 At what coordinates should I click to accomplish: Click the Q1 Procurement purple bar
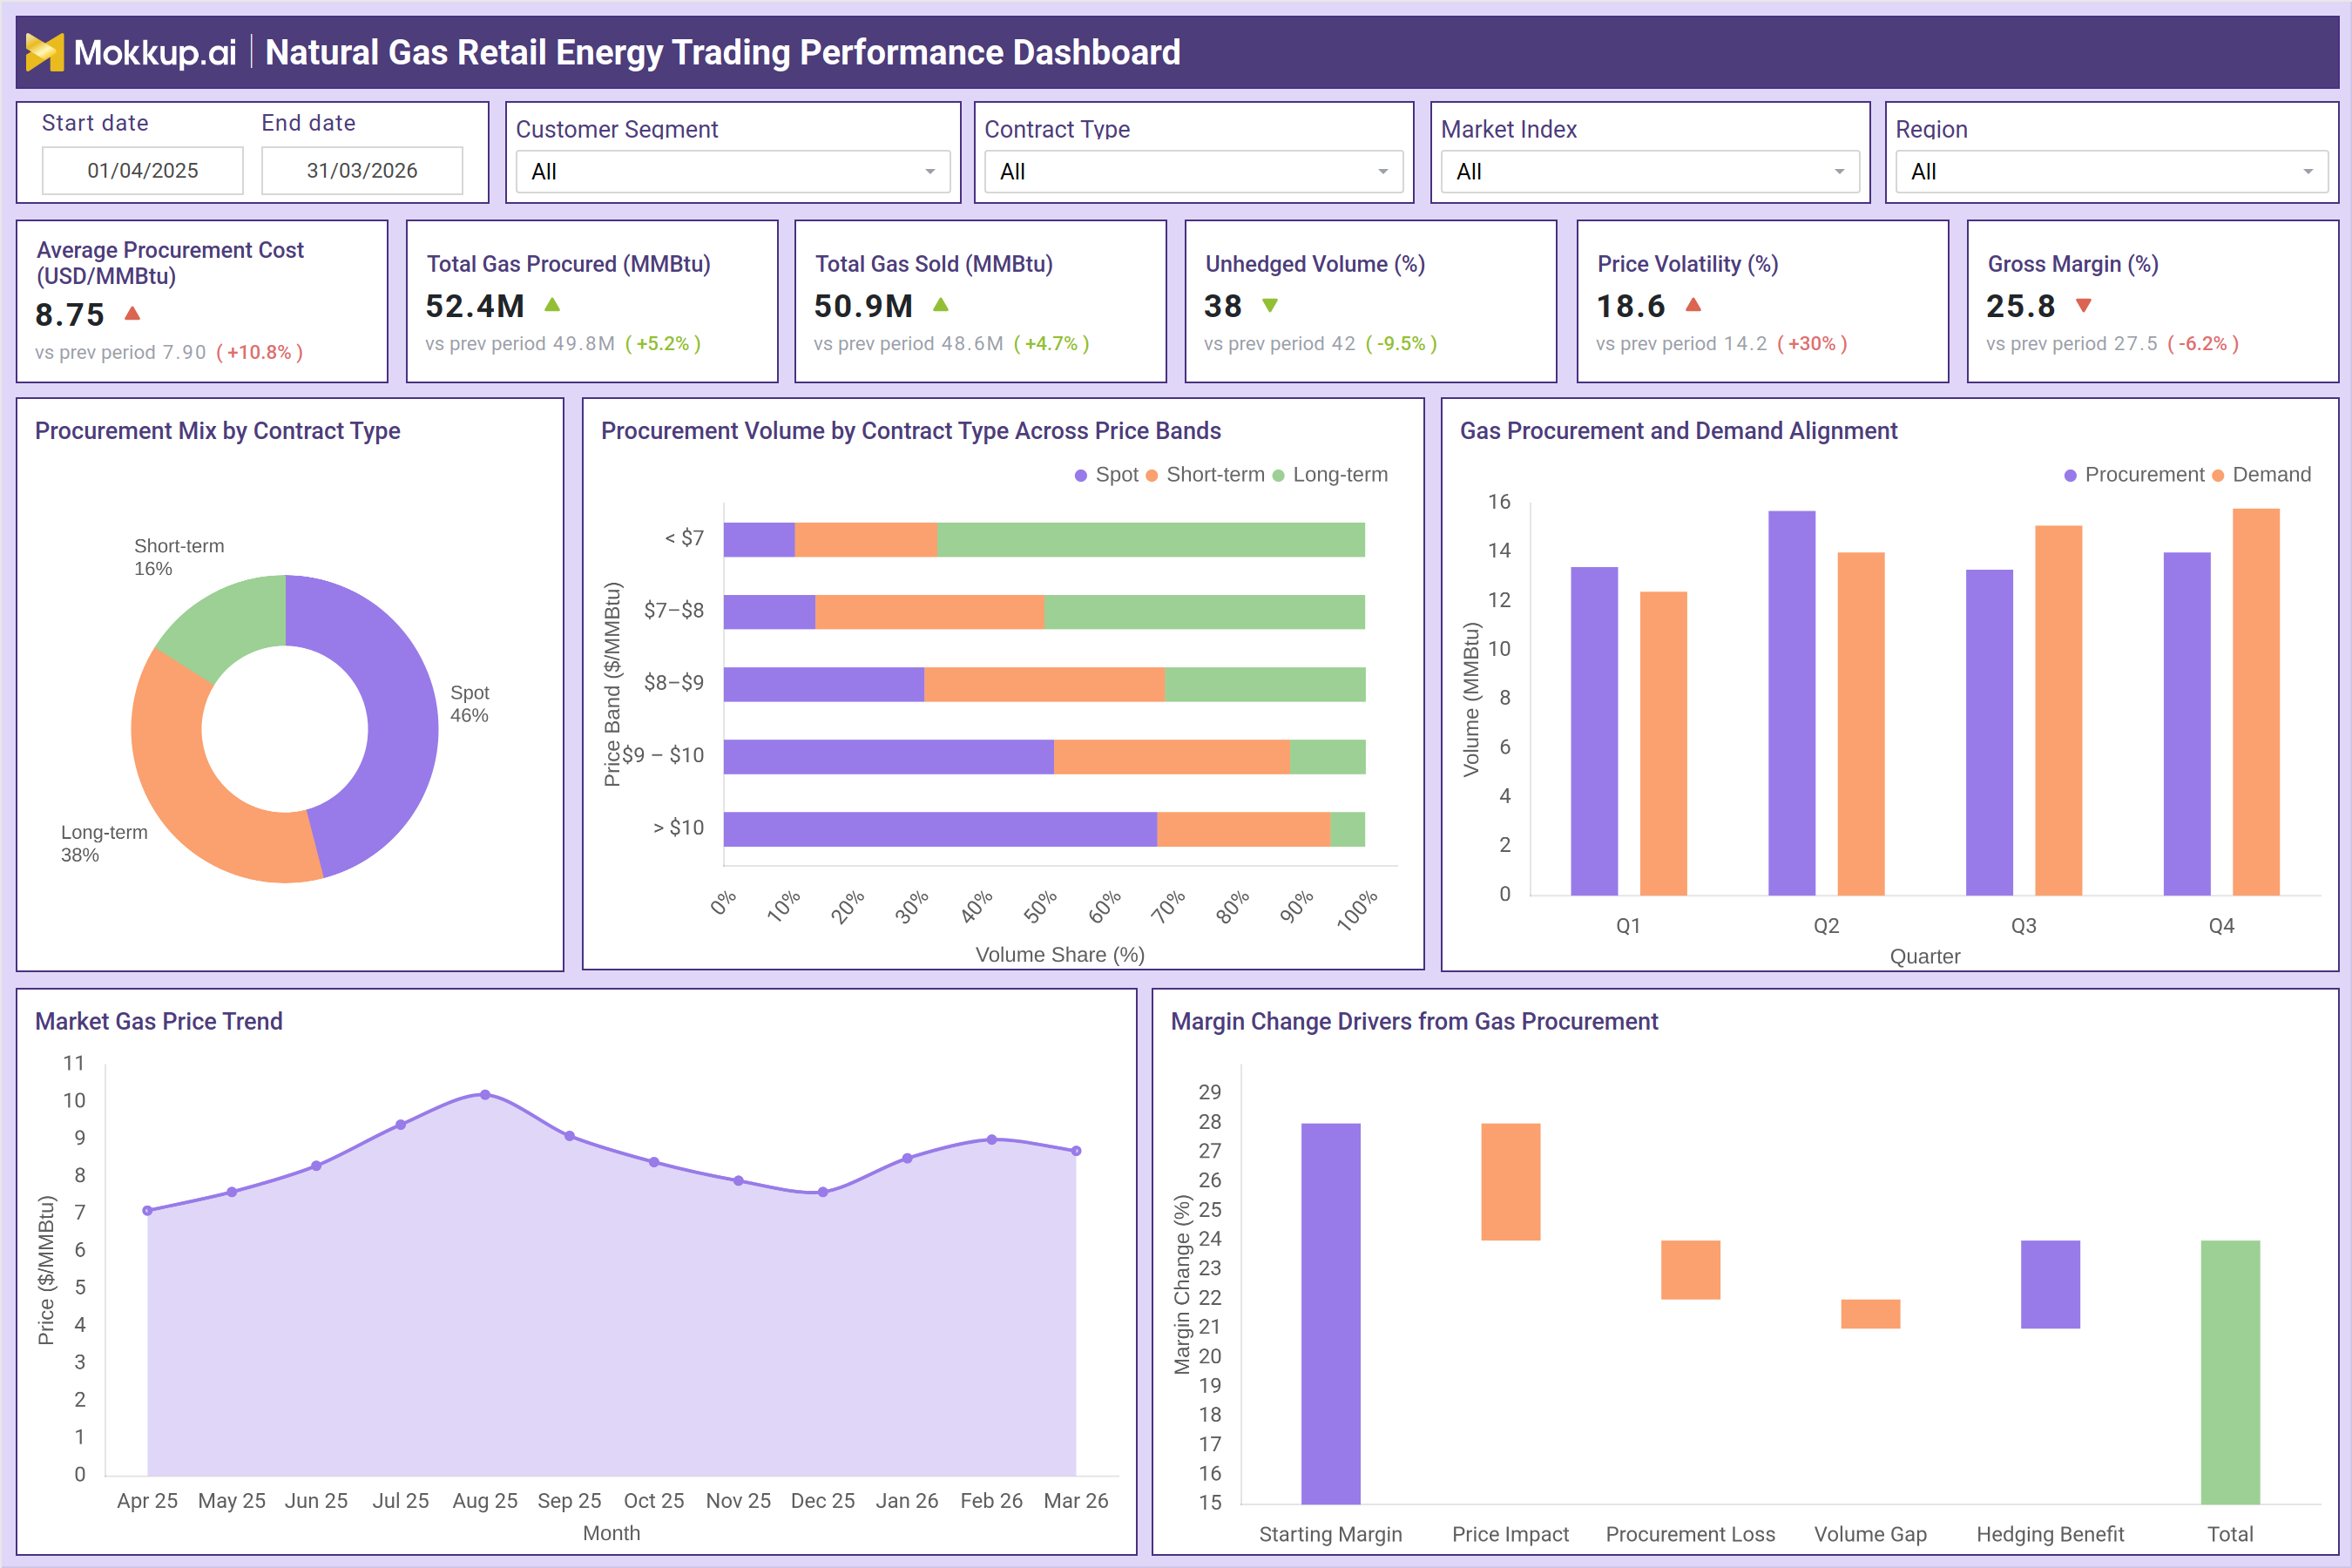pos(1594,731)
